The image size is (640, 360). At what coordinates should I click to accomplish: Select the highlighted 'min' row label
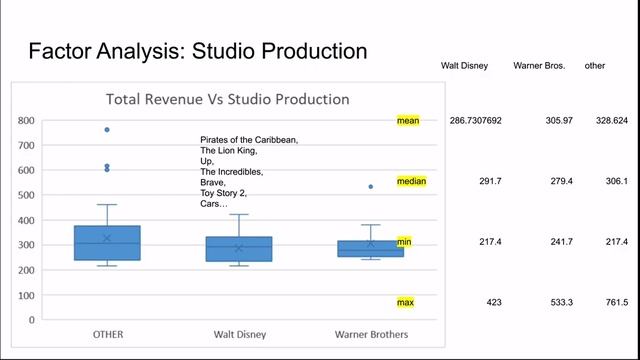404,242
